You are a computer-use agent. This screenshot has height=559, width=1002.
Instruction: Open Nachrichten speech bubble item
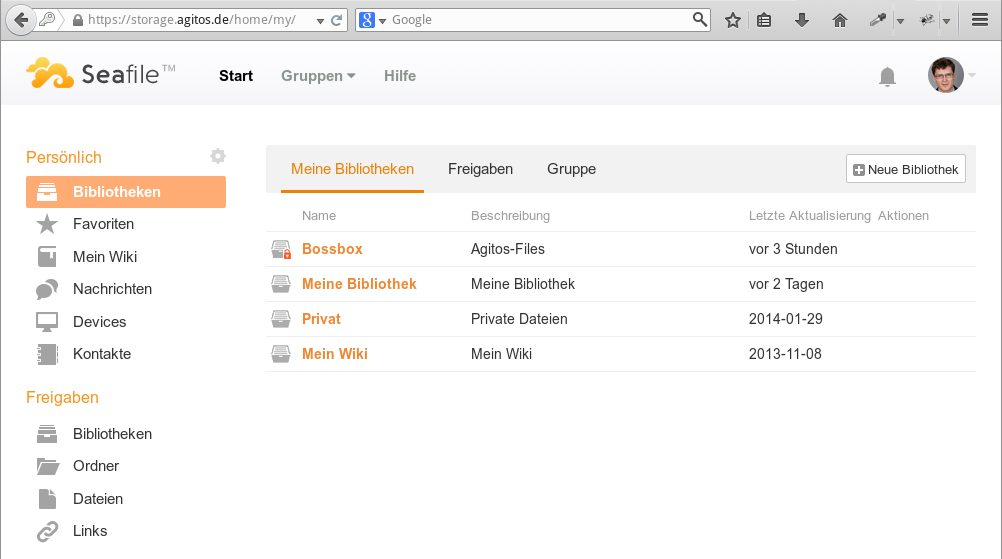click(47, 289)
